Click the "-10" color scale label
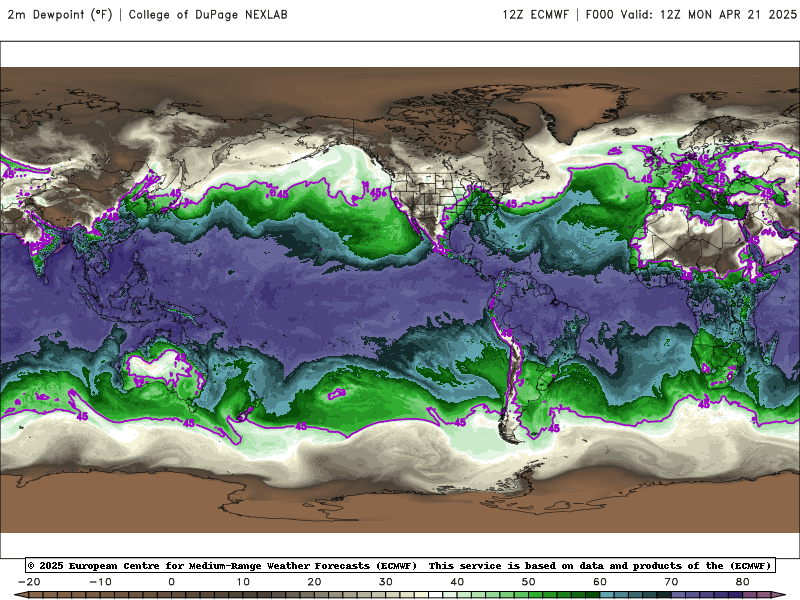800x600 pixels. [100, 582]
